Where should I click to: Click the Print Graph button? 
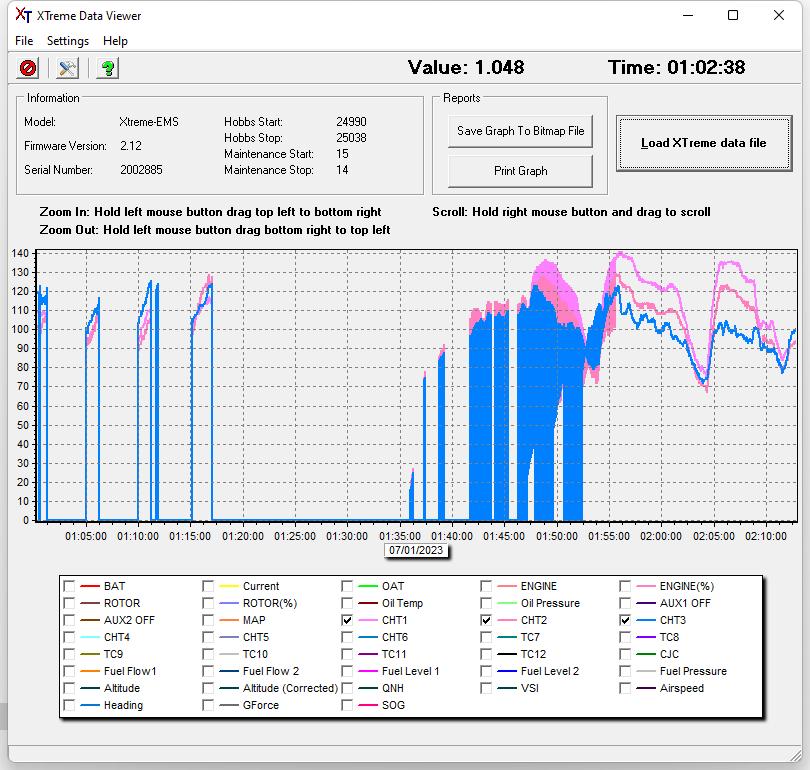pyautogui.click(x=520, y=171)
